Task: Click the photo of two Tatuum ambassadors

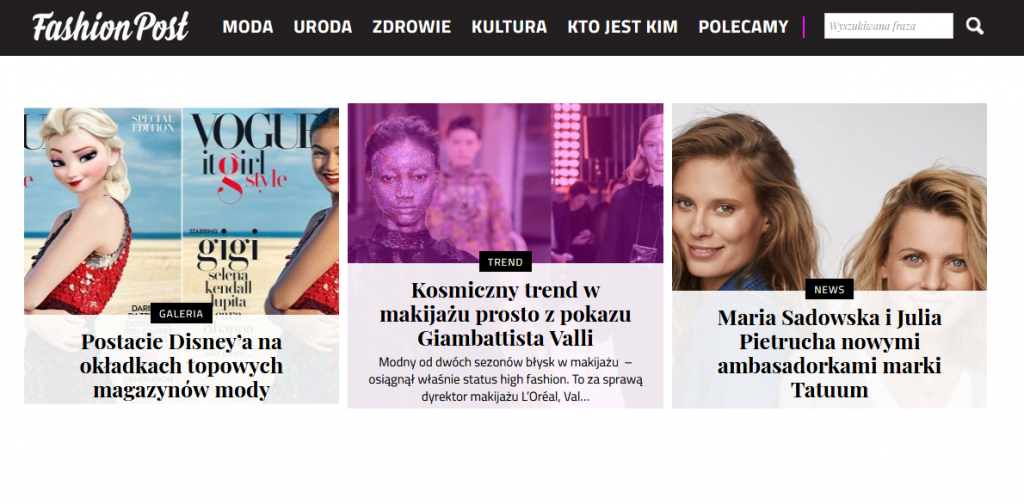Action: click(829, 196)
